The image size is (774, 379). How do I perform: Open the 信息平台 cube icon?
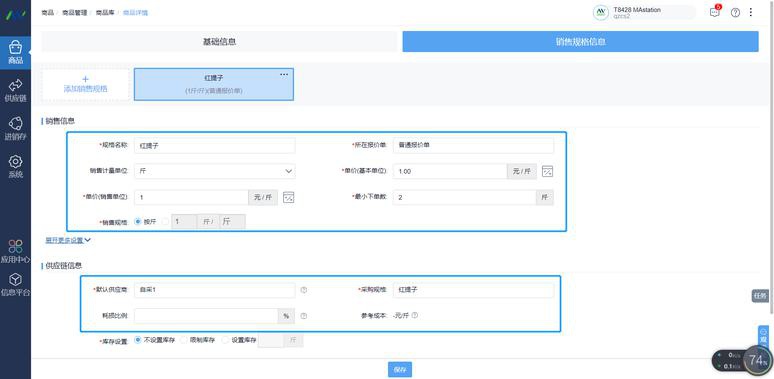15,280
